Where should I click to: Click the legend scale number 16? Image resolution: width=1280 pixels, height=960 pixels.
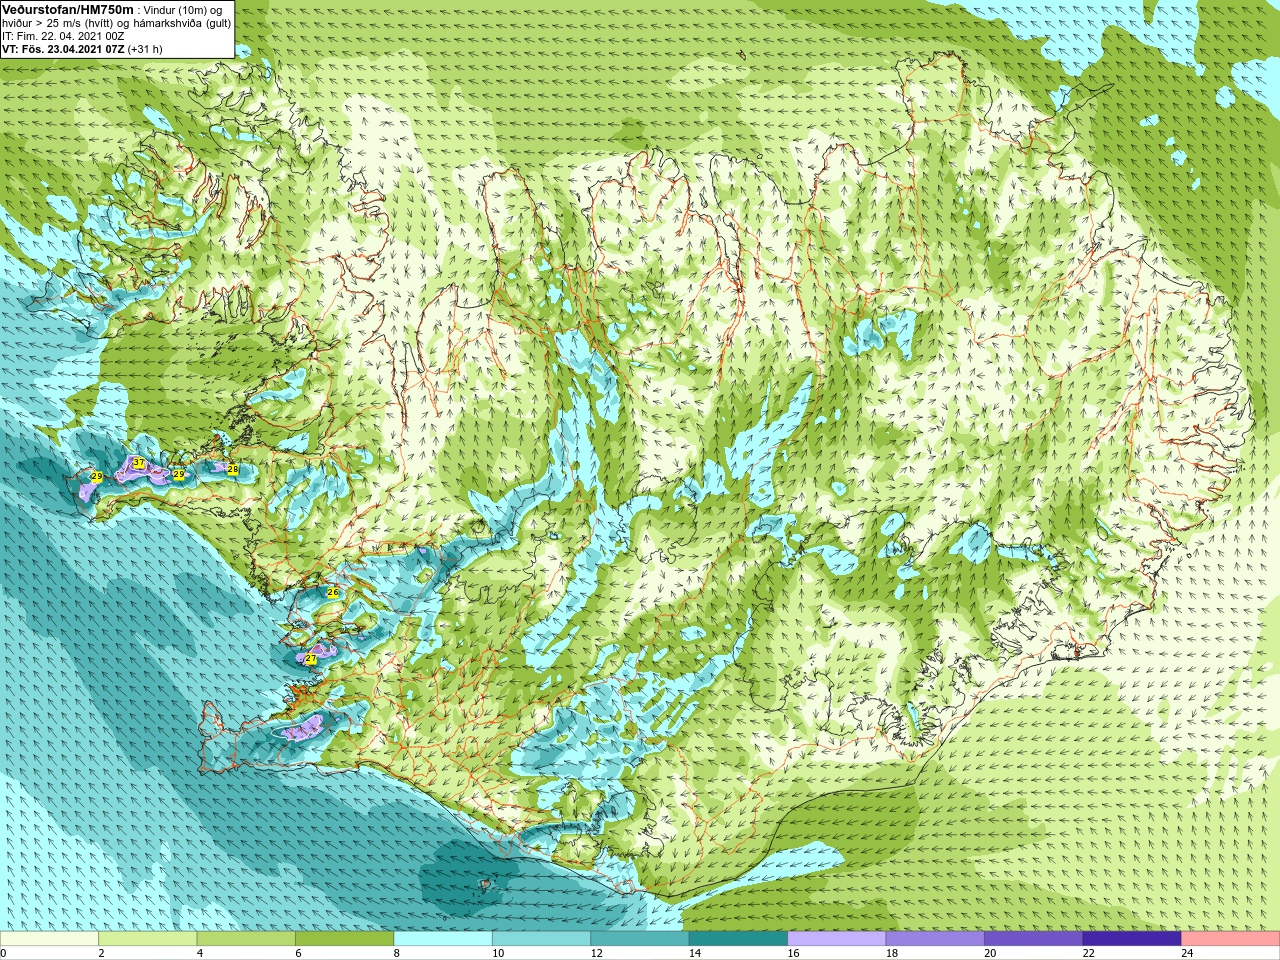coord(794,953)
